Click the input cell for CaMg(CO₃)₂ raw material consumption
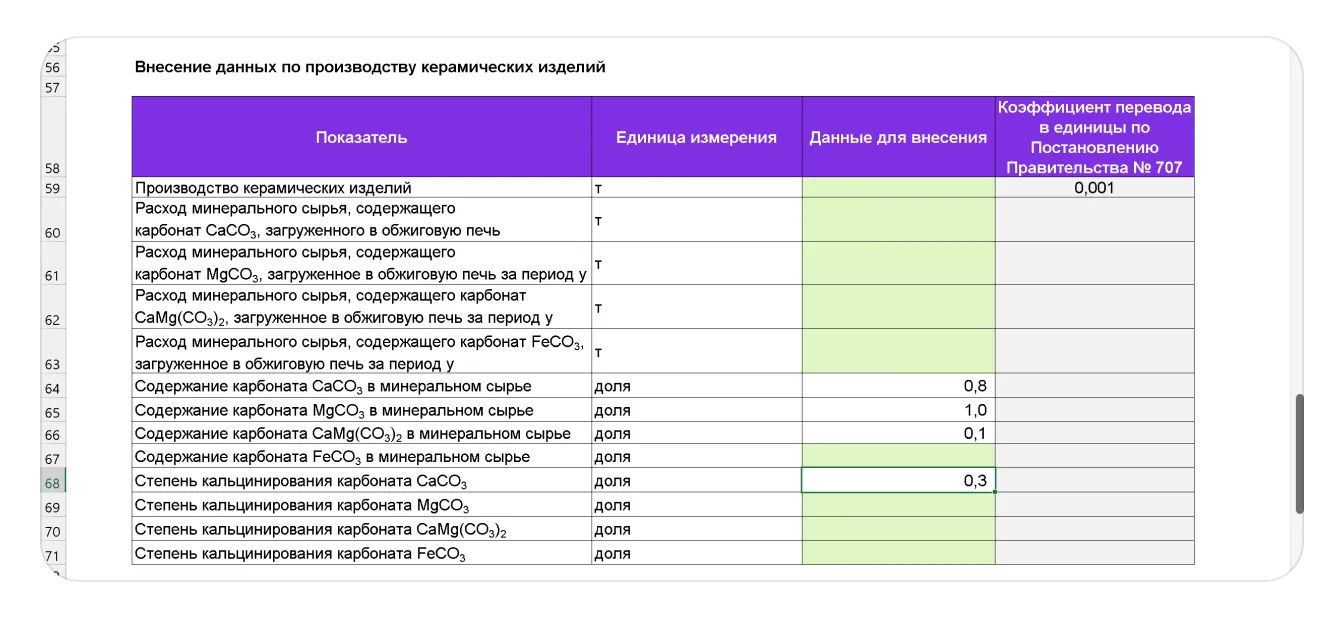 pos(898,308)
